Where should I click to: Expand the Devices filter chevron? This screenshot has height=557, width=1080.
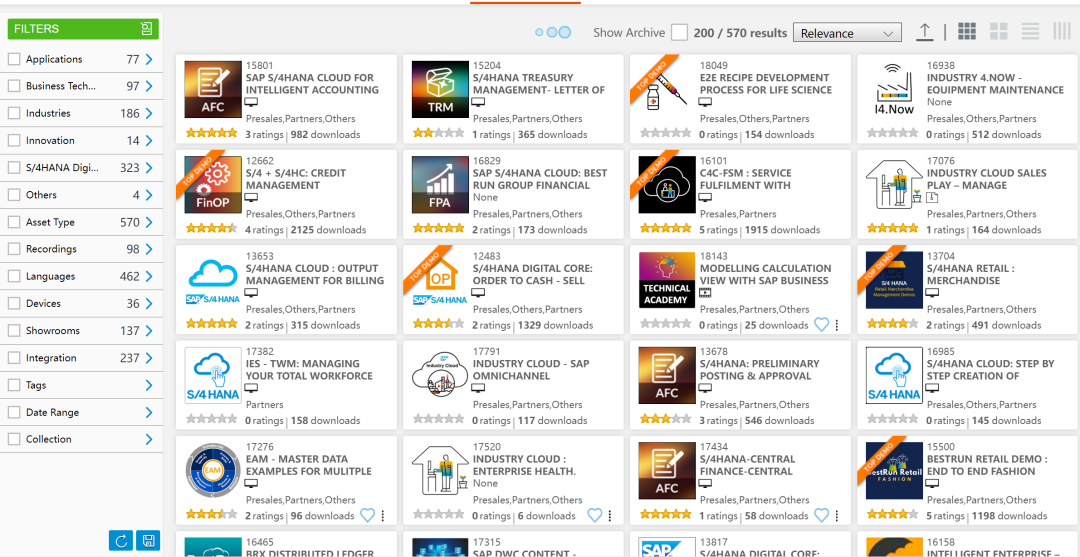pyautogui.click(x=149, y=304)
